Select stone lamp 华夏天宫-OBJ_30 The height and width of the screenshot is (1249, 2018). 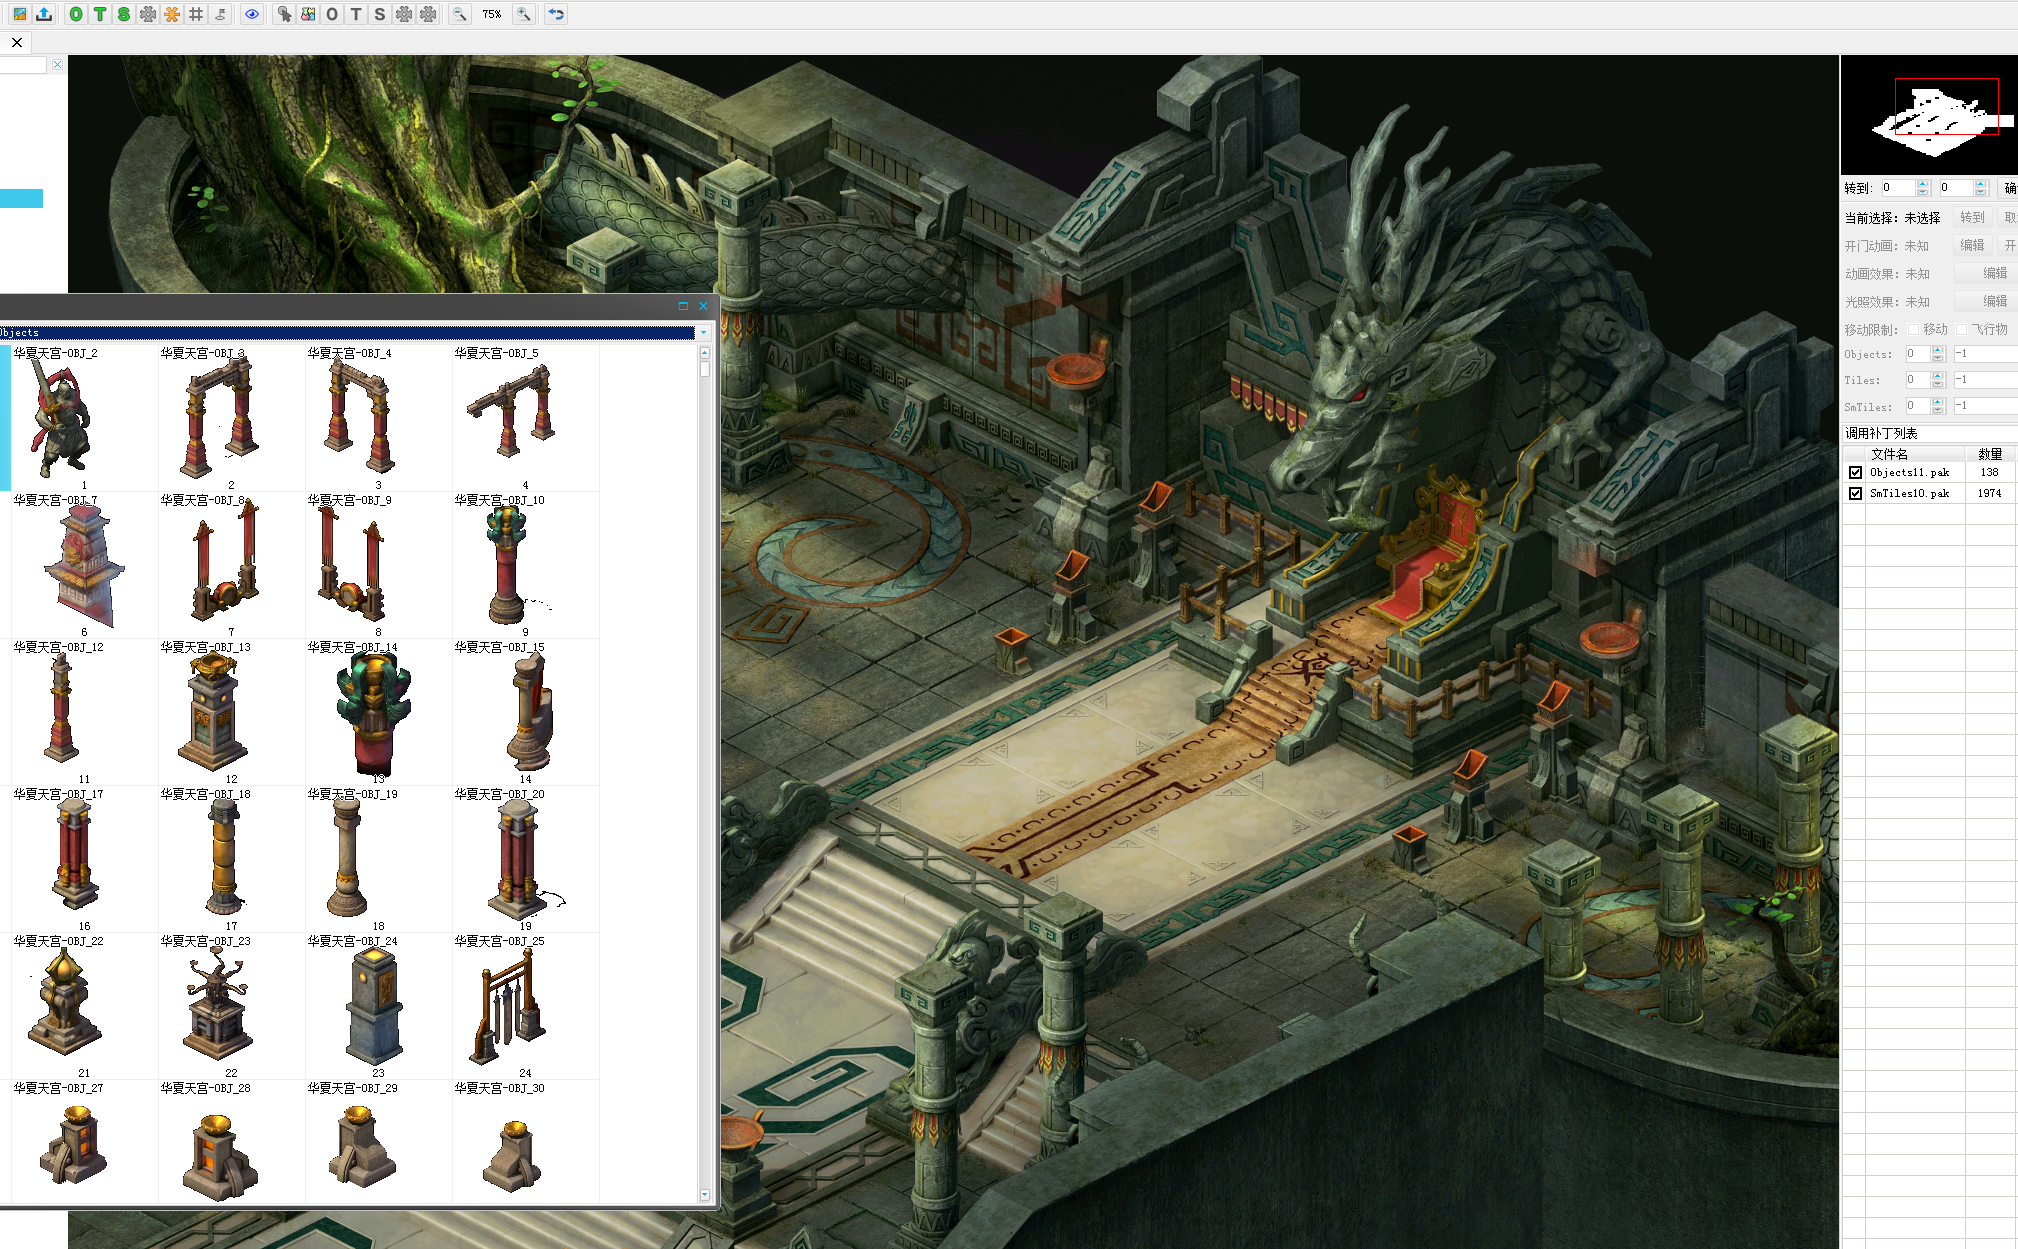tap(525, 1142)
